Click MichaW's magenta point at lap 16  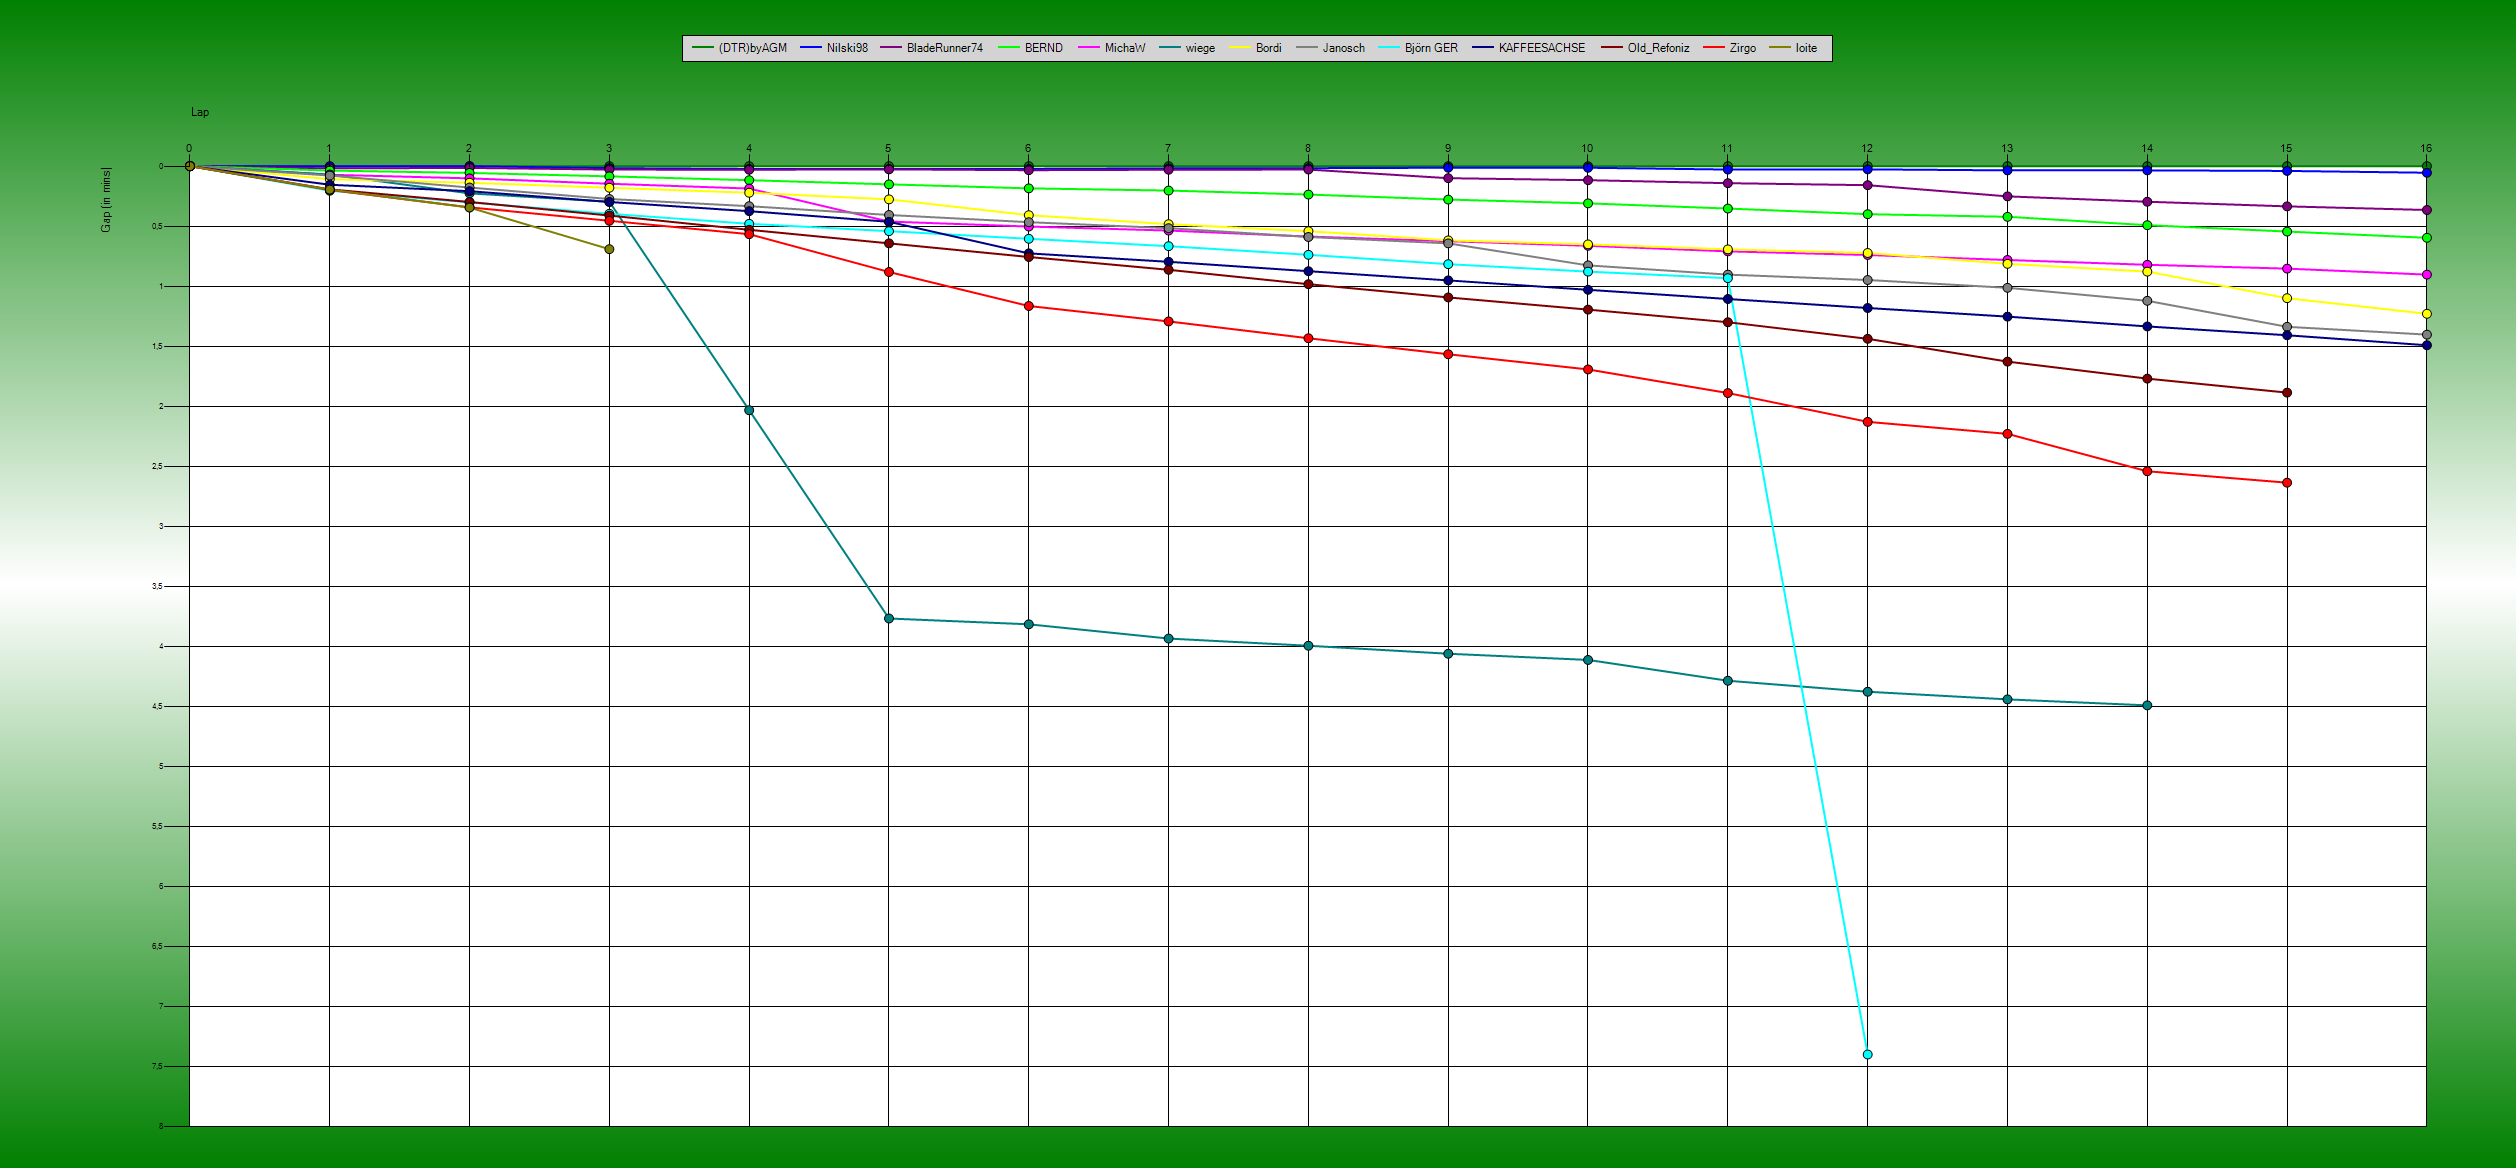(x=2427, y=275)
